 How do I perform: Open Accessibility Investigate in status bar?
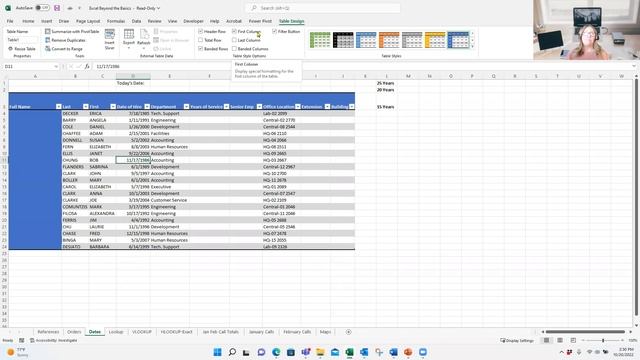click(53, 340)
